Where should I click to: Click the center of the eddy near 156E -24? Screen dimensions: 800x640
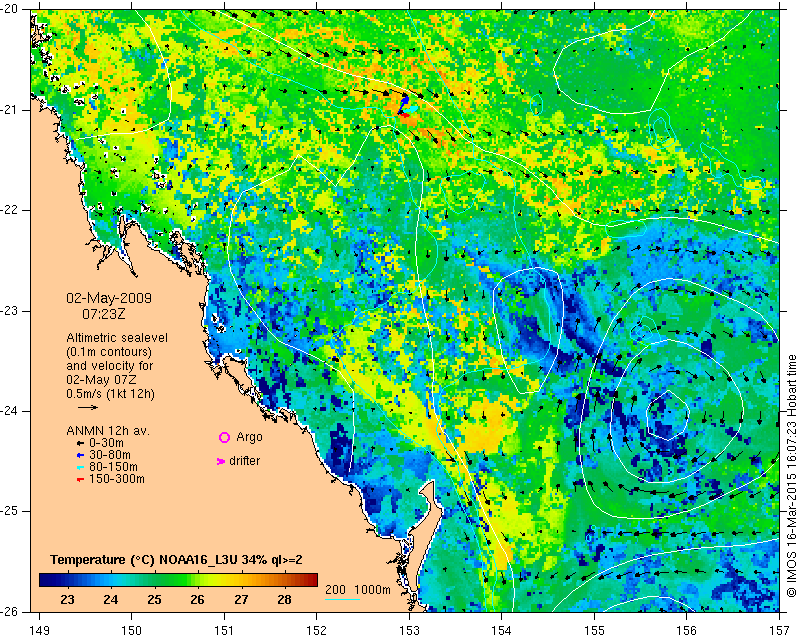(668, 414)
